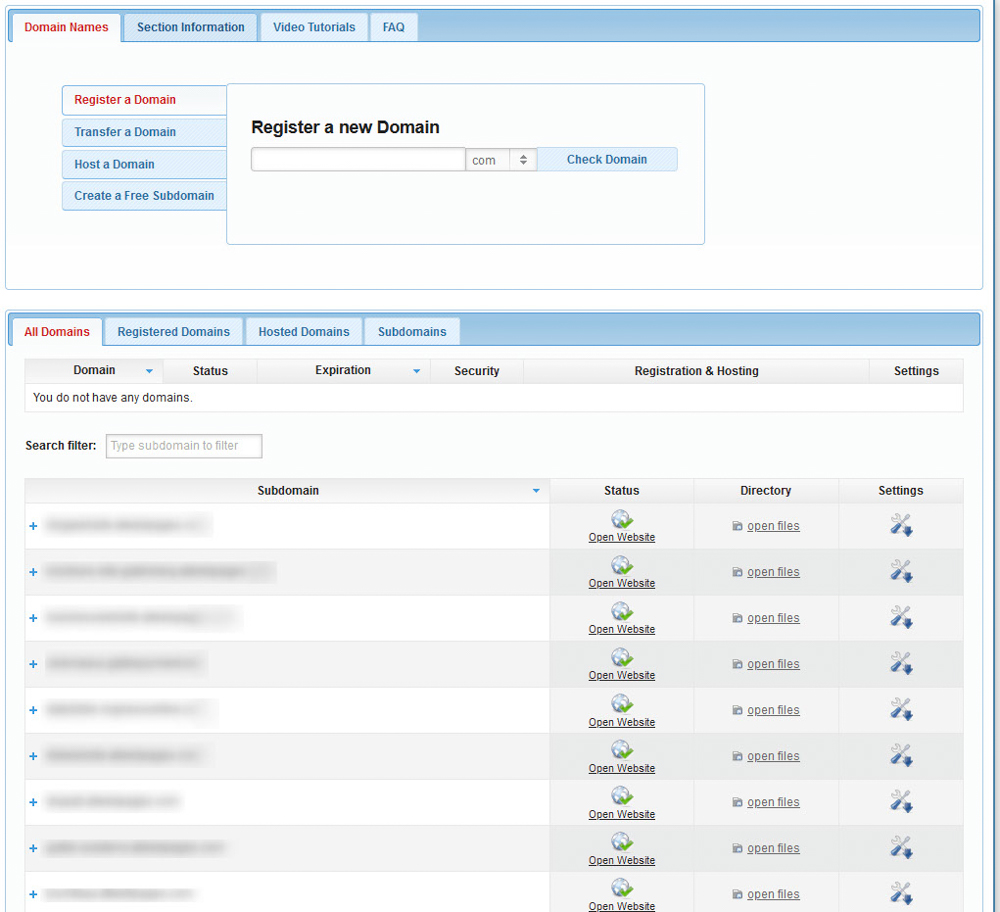
Task: Toggle the Subdomain column sort arrow
Action: [x=536, y=490]
